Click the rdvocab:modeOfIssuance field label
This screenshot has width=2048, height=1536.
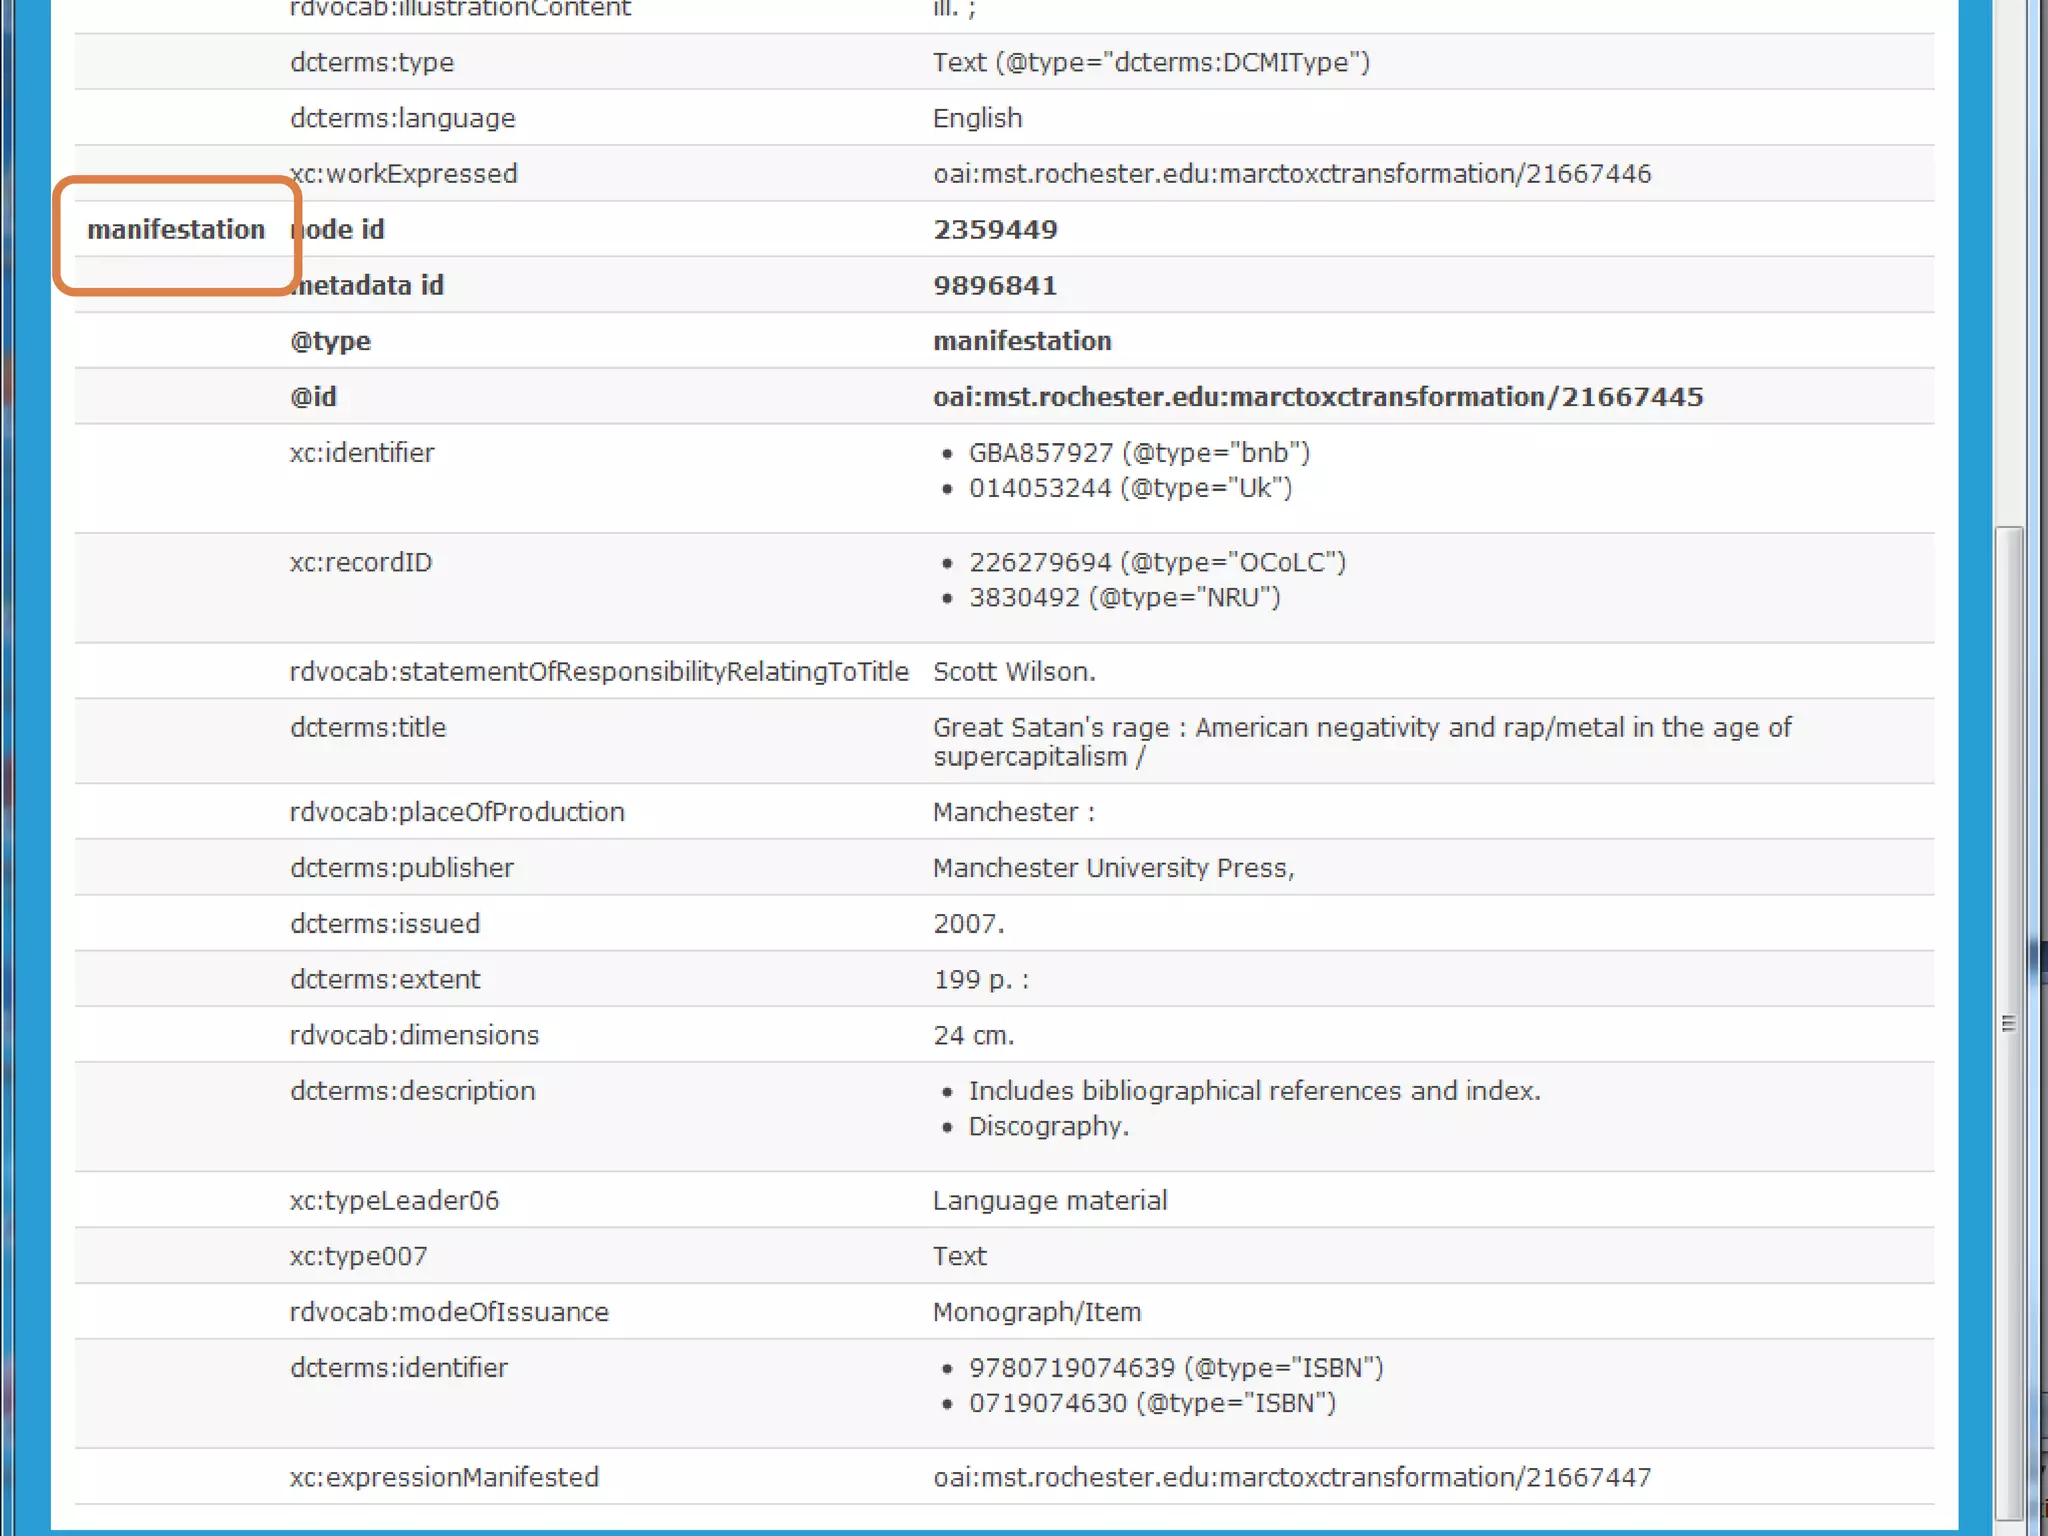[449, 1312]
